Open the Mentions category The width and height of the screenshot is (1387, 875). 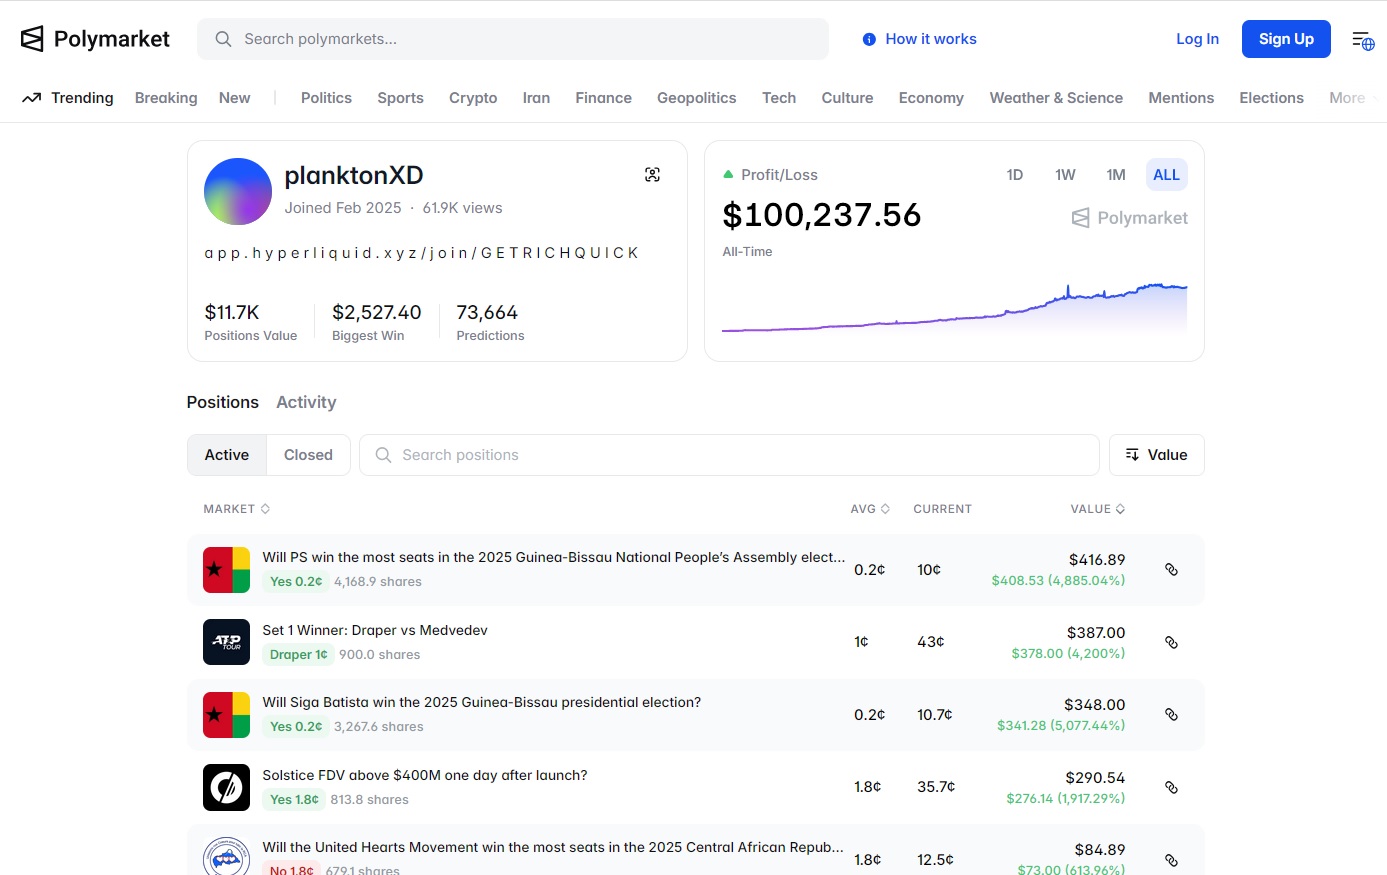pos(1181,98)
